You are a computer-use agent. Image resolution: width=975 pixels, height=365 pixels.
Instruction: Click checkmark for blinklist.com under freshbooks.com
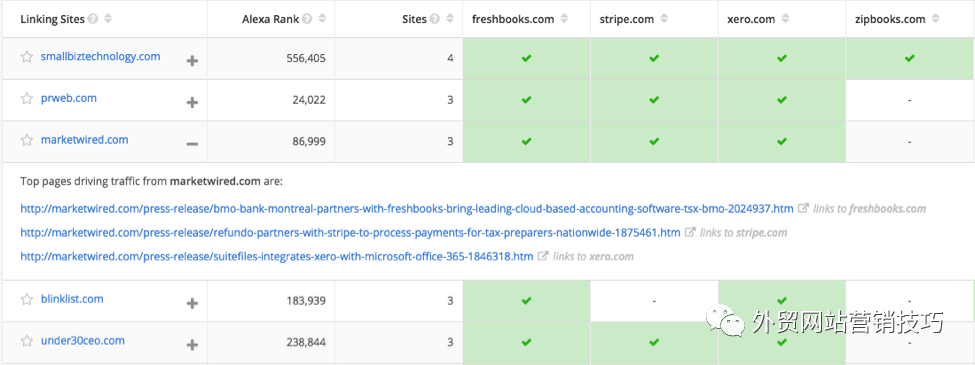526,301
